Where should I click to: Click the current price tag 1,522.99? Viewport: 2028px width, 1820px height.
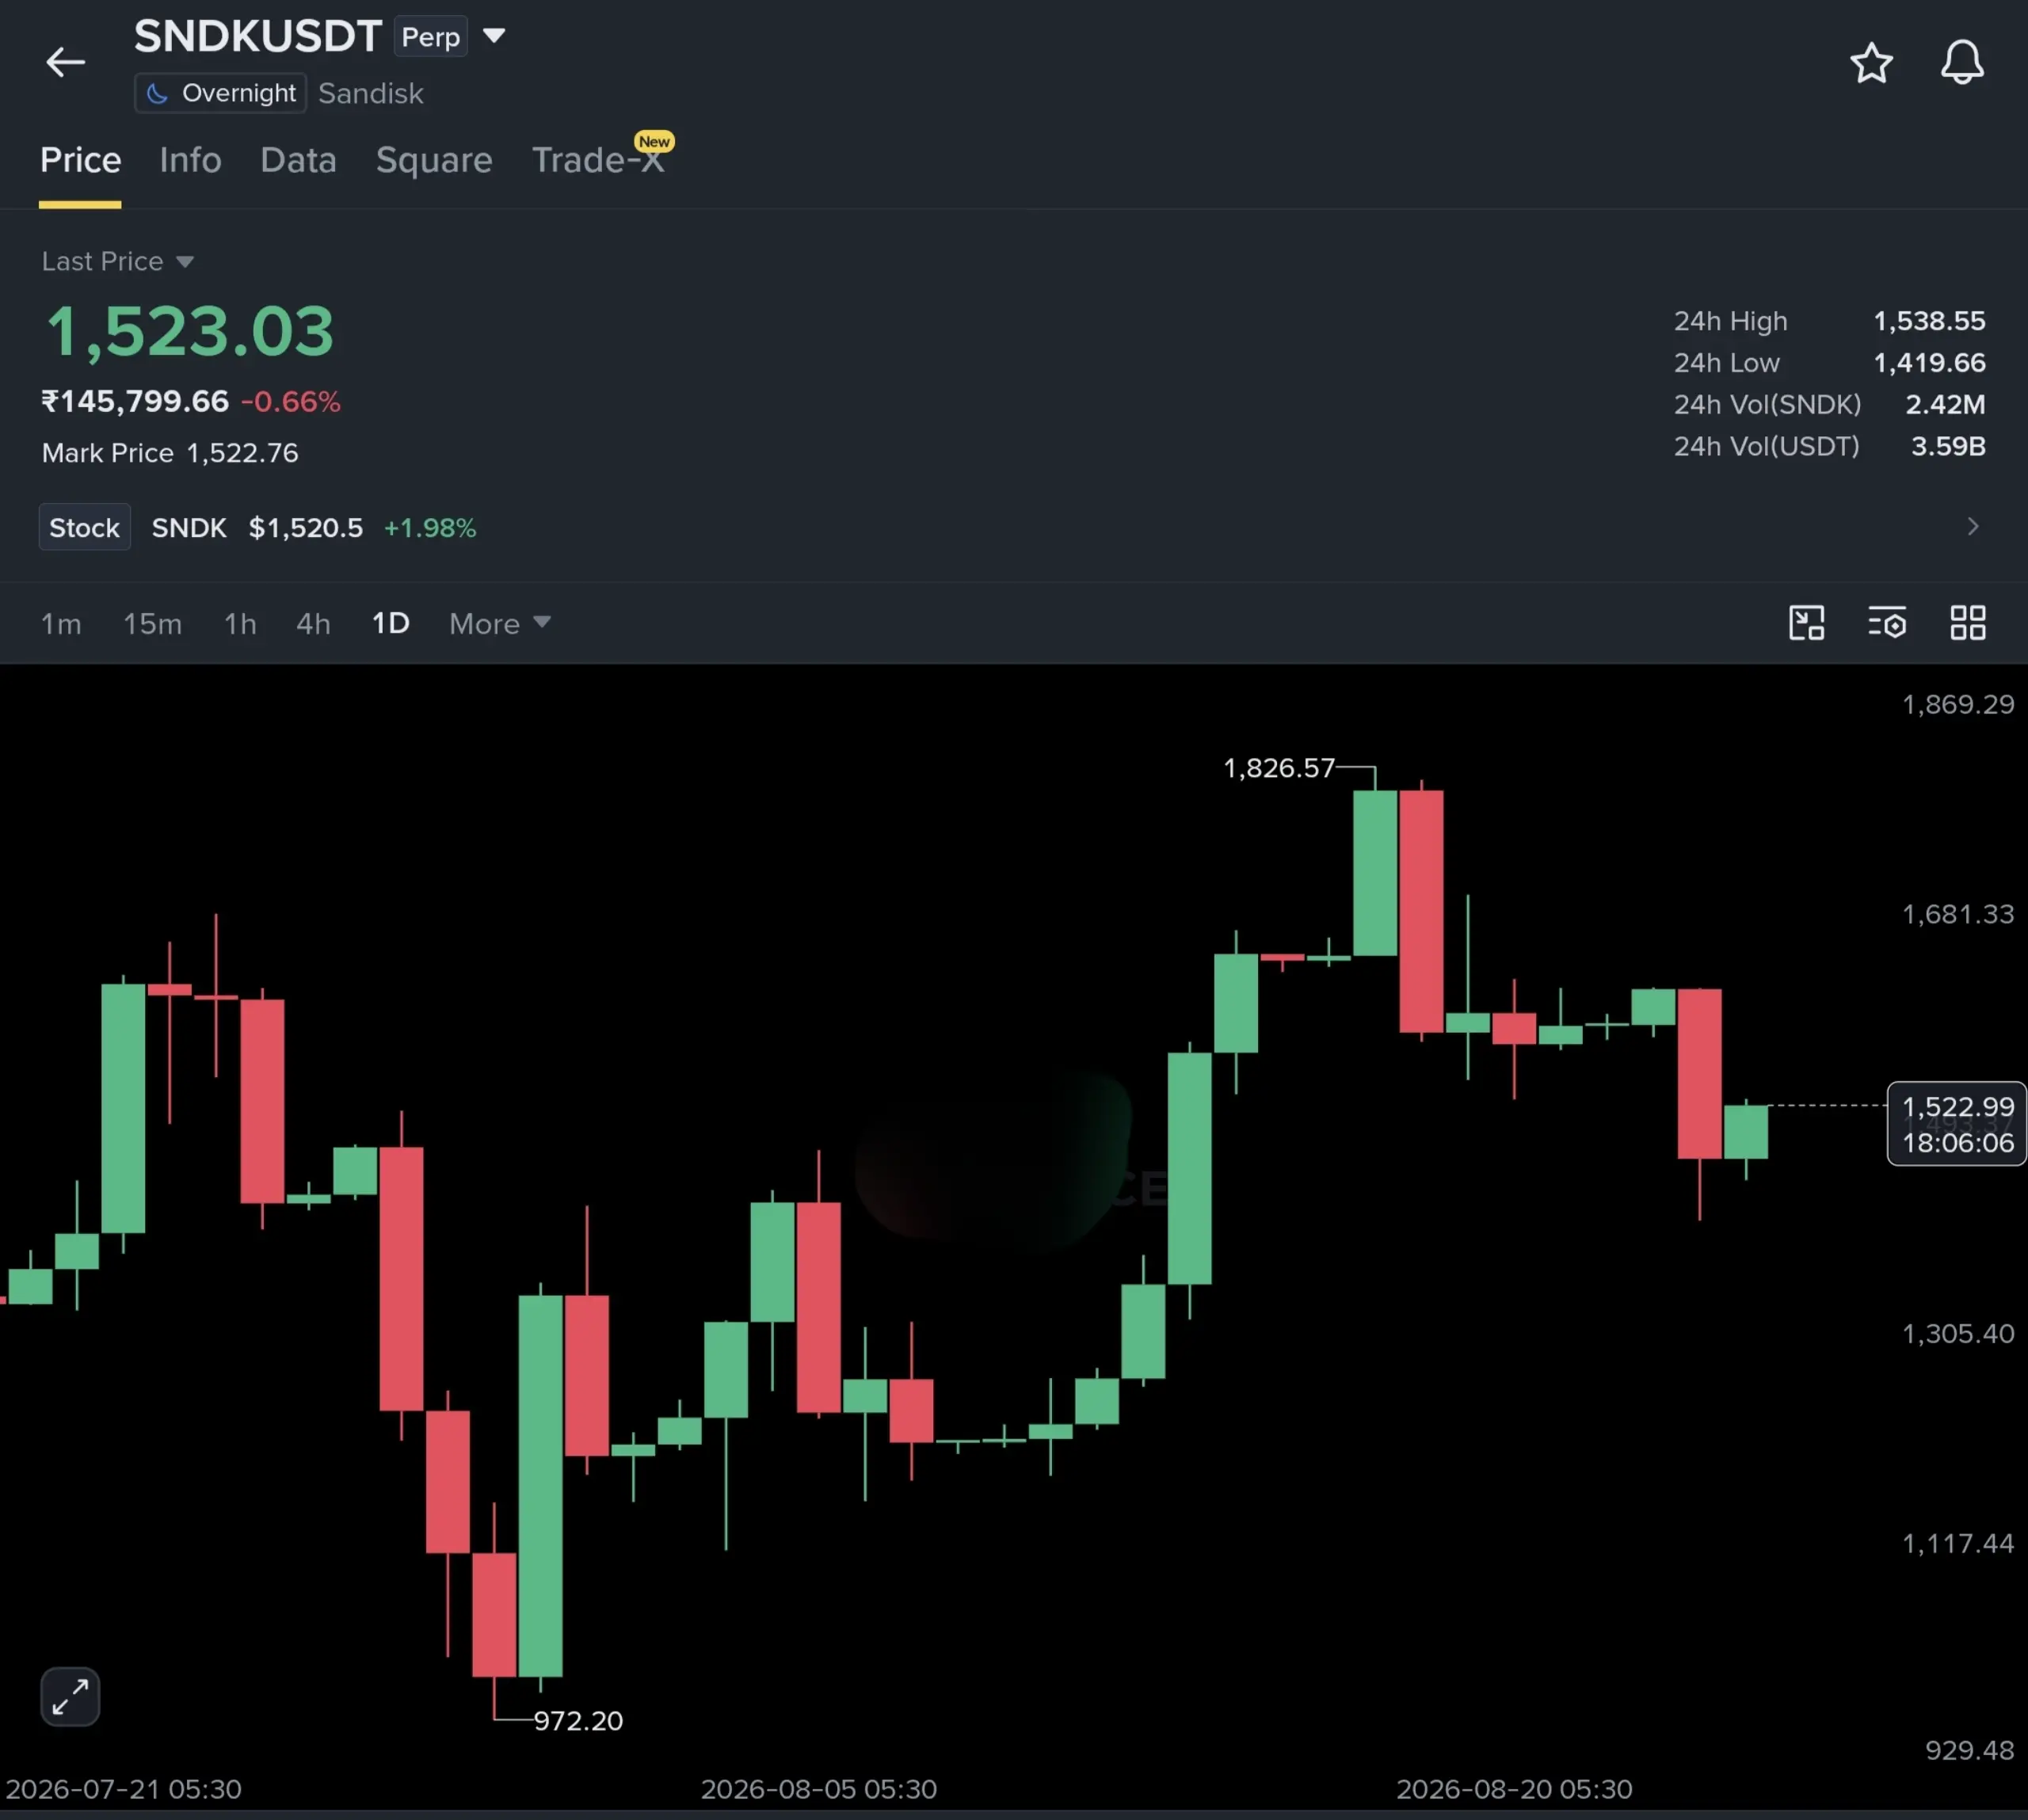coord(1957,1124)
